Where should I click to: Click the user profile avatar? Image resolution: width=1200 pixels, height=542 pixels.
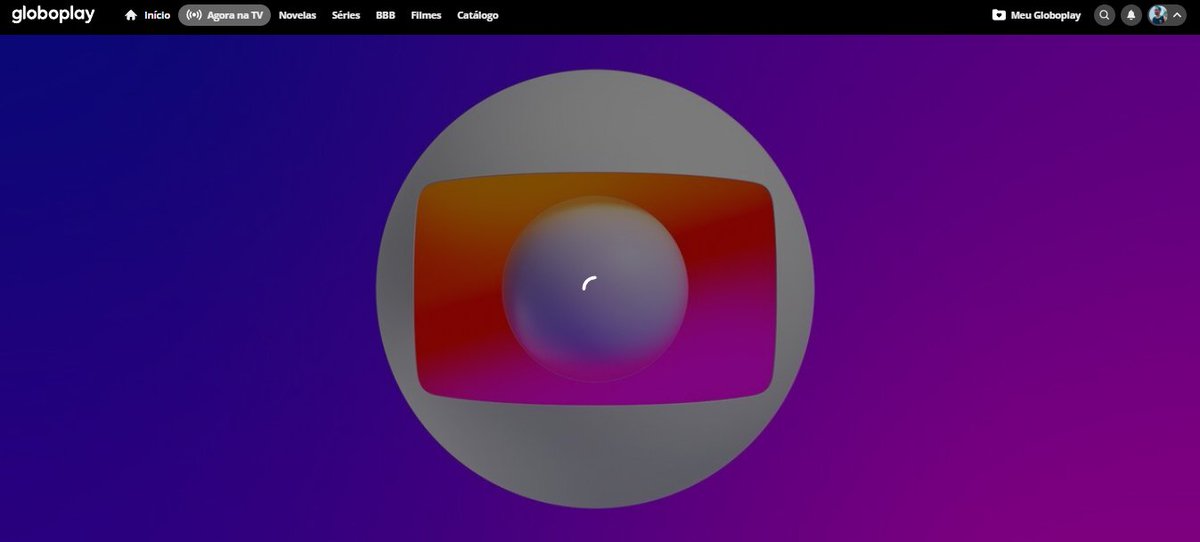click(1159, 15)
